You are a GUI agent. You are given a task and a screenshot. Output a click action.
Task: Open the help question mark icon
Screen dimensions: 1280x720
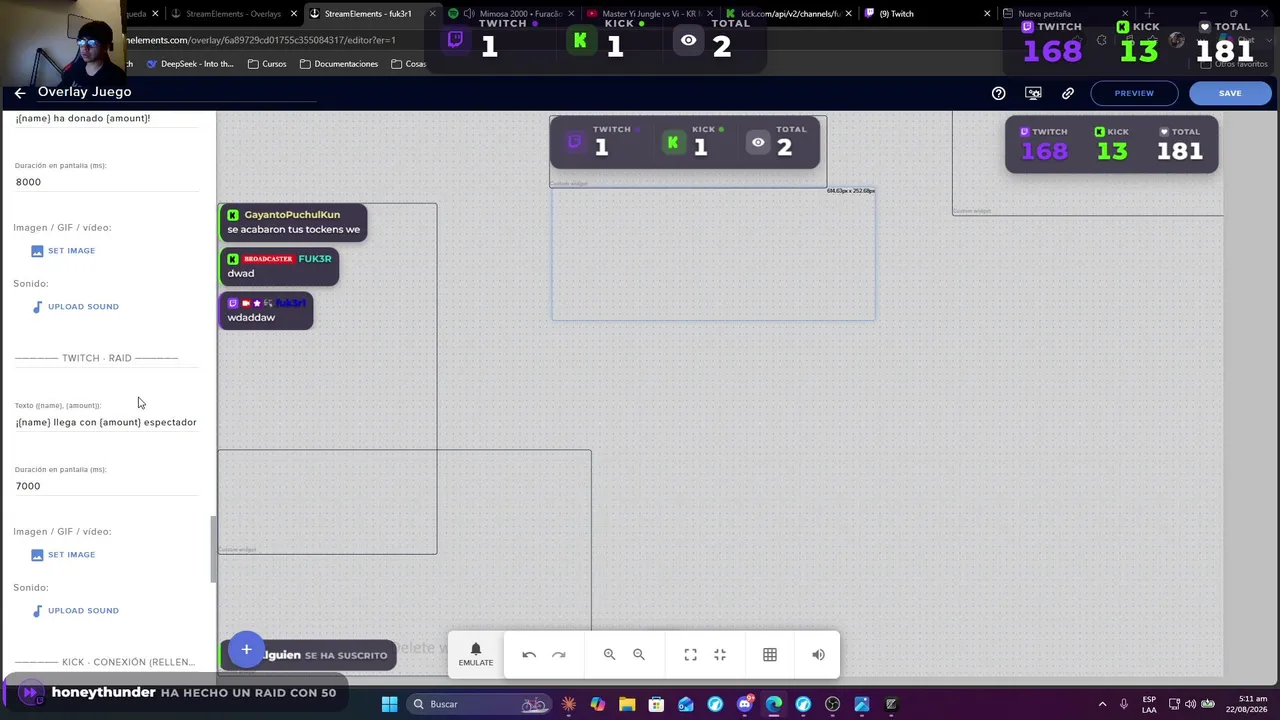[x=998, y=93]
